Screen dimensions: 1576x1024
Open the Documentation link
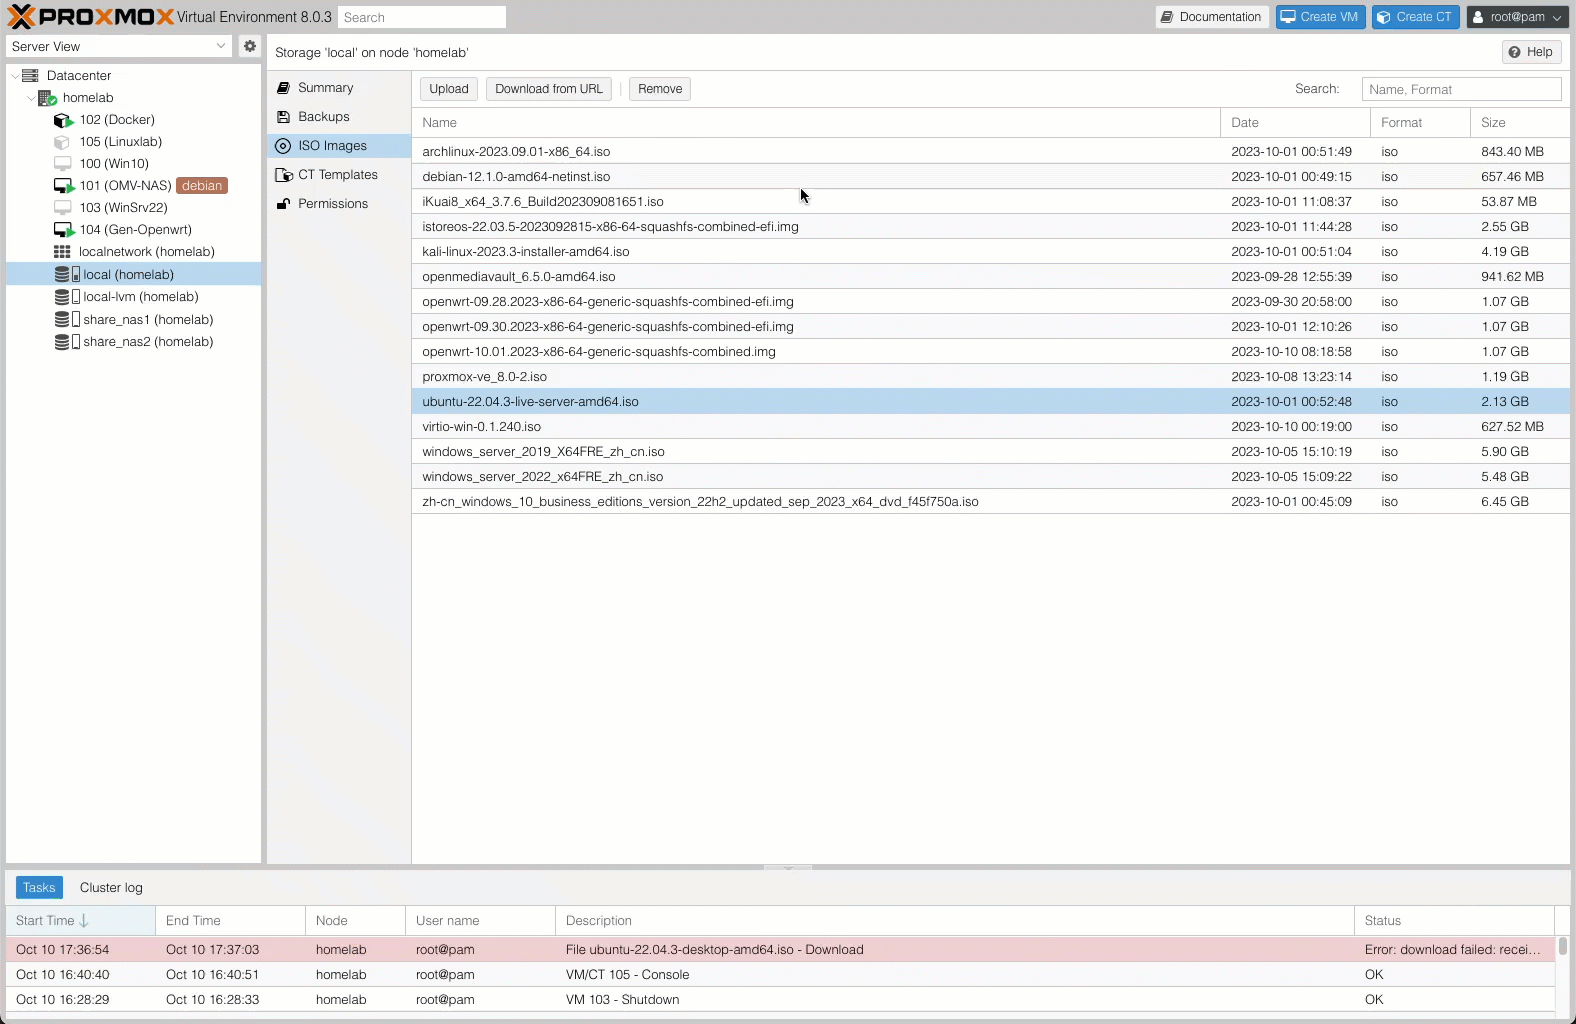point(1212,17)
